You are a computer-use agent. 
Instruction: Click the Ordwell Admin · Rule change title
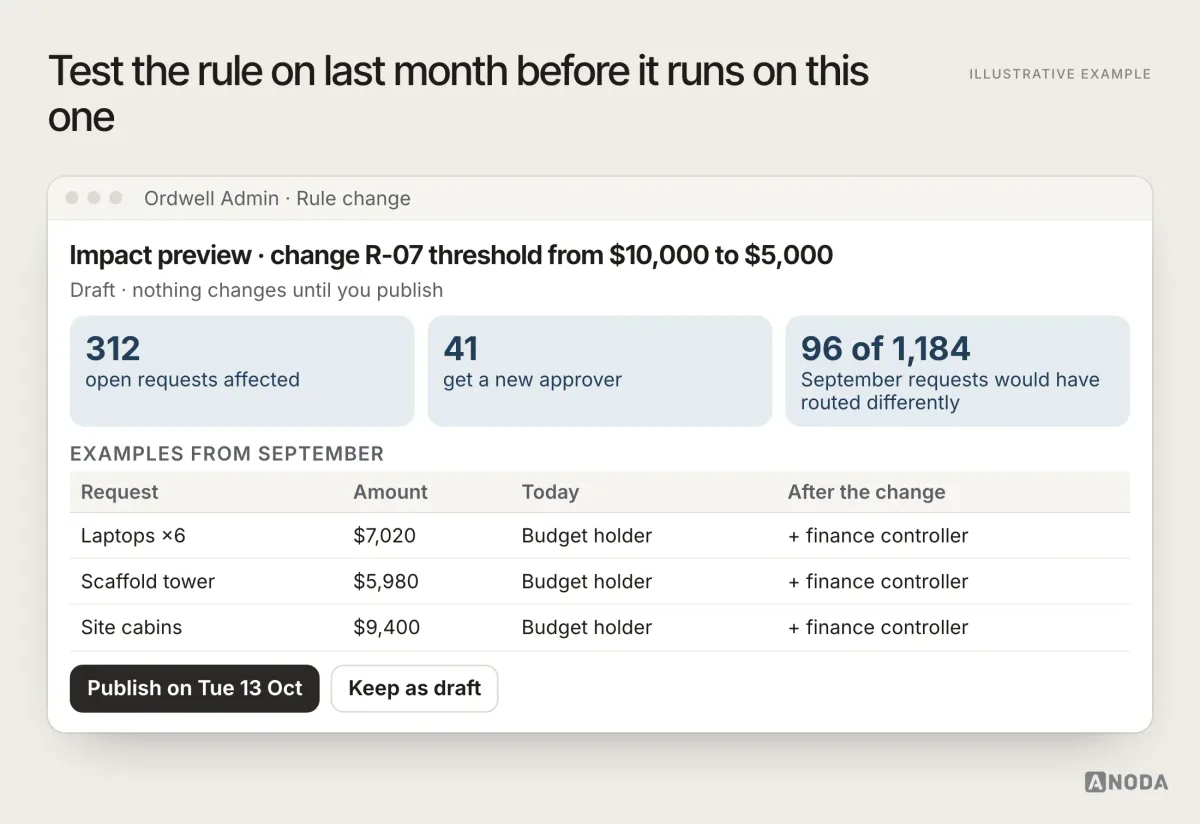click(277, 198)
